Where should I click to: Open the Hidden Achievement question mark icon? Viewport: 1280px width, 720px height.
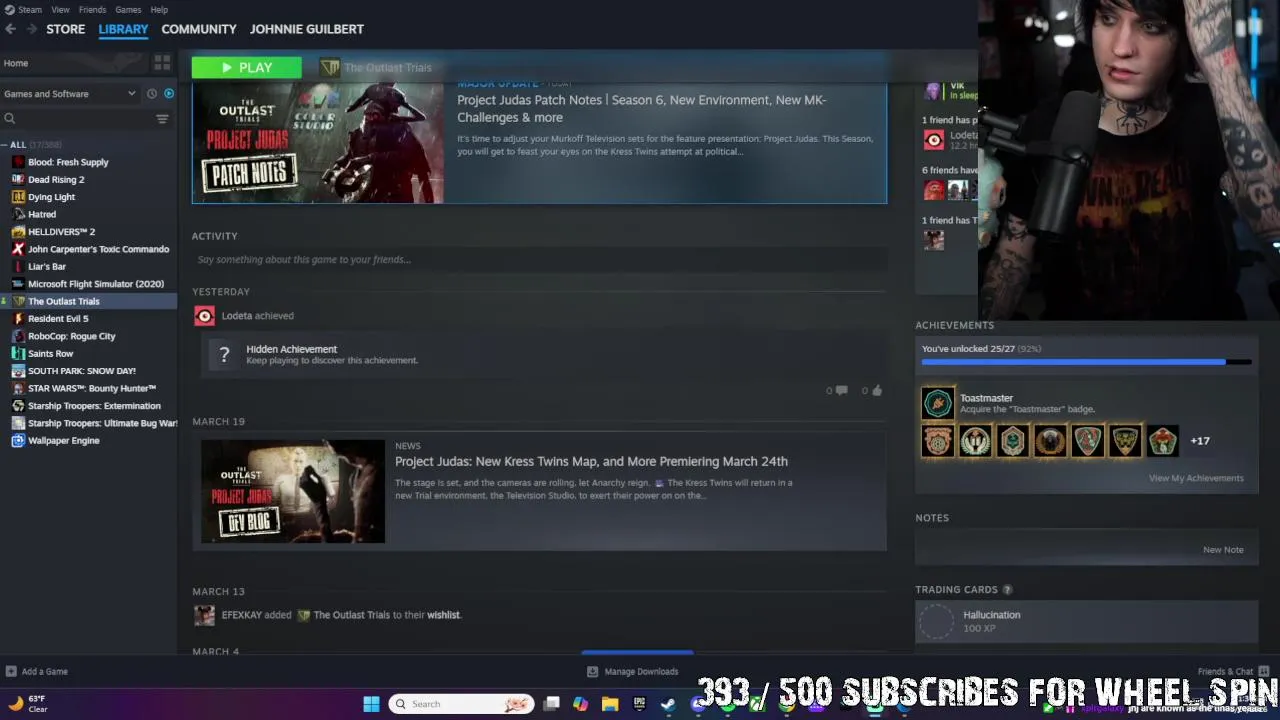224,355
